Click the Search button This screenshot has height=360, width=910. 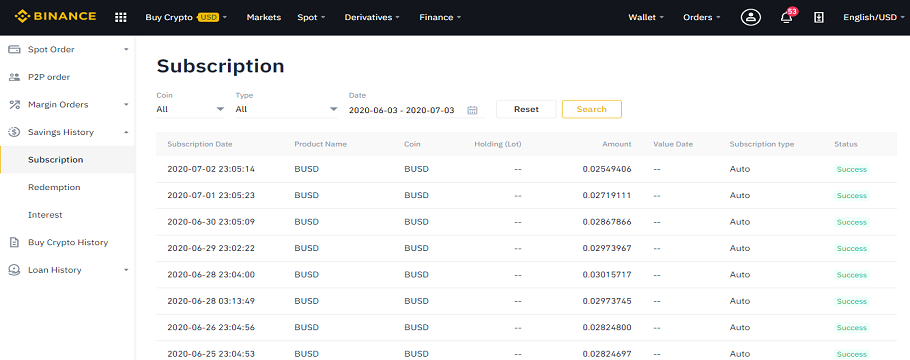coord(591,109)
